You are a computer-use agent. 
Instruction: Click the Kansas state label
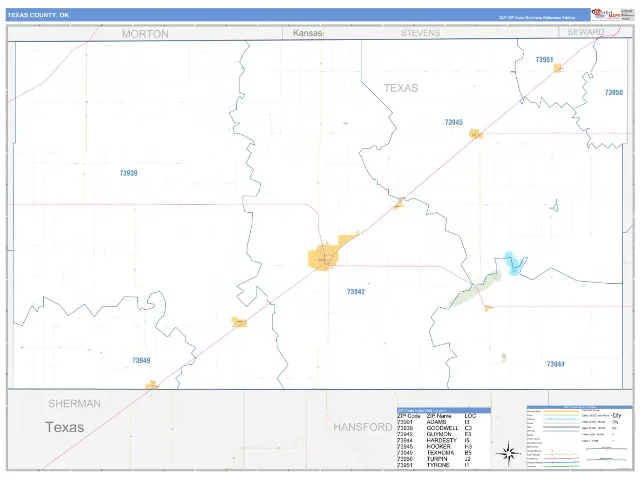[x=308, y=33]
